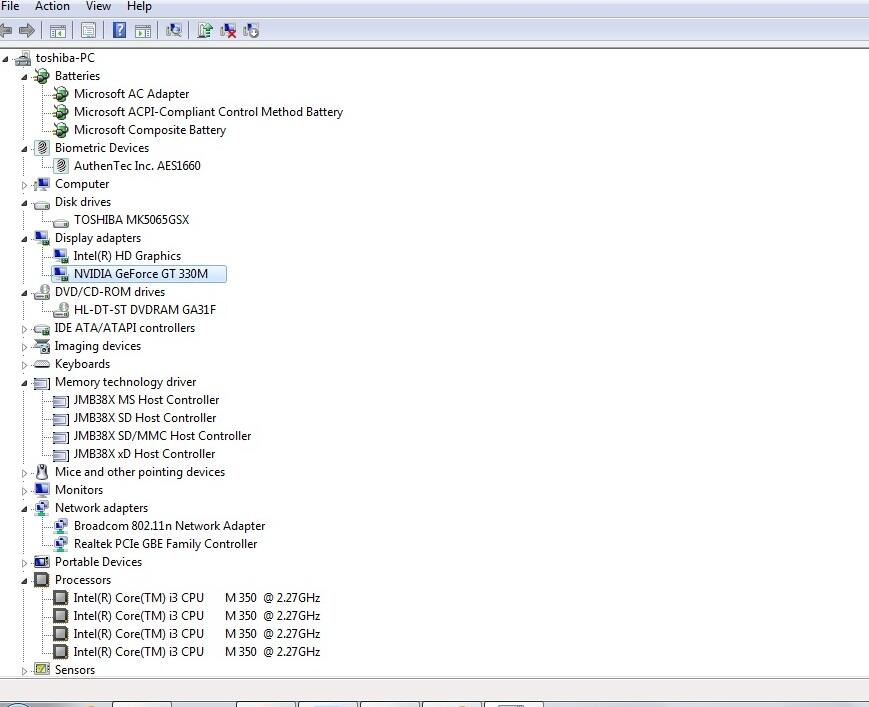The height and width of the screenshot is (707, 869).
Task: Select JMB38X xD Host Controller
Action: (x=144, y=454)
